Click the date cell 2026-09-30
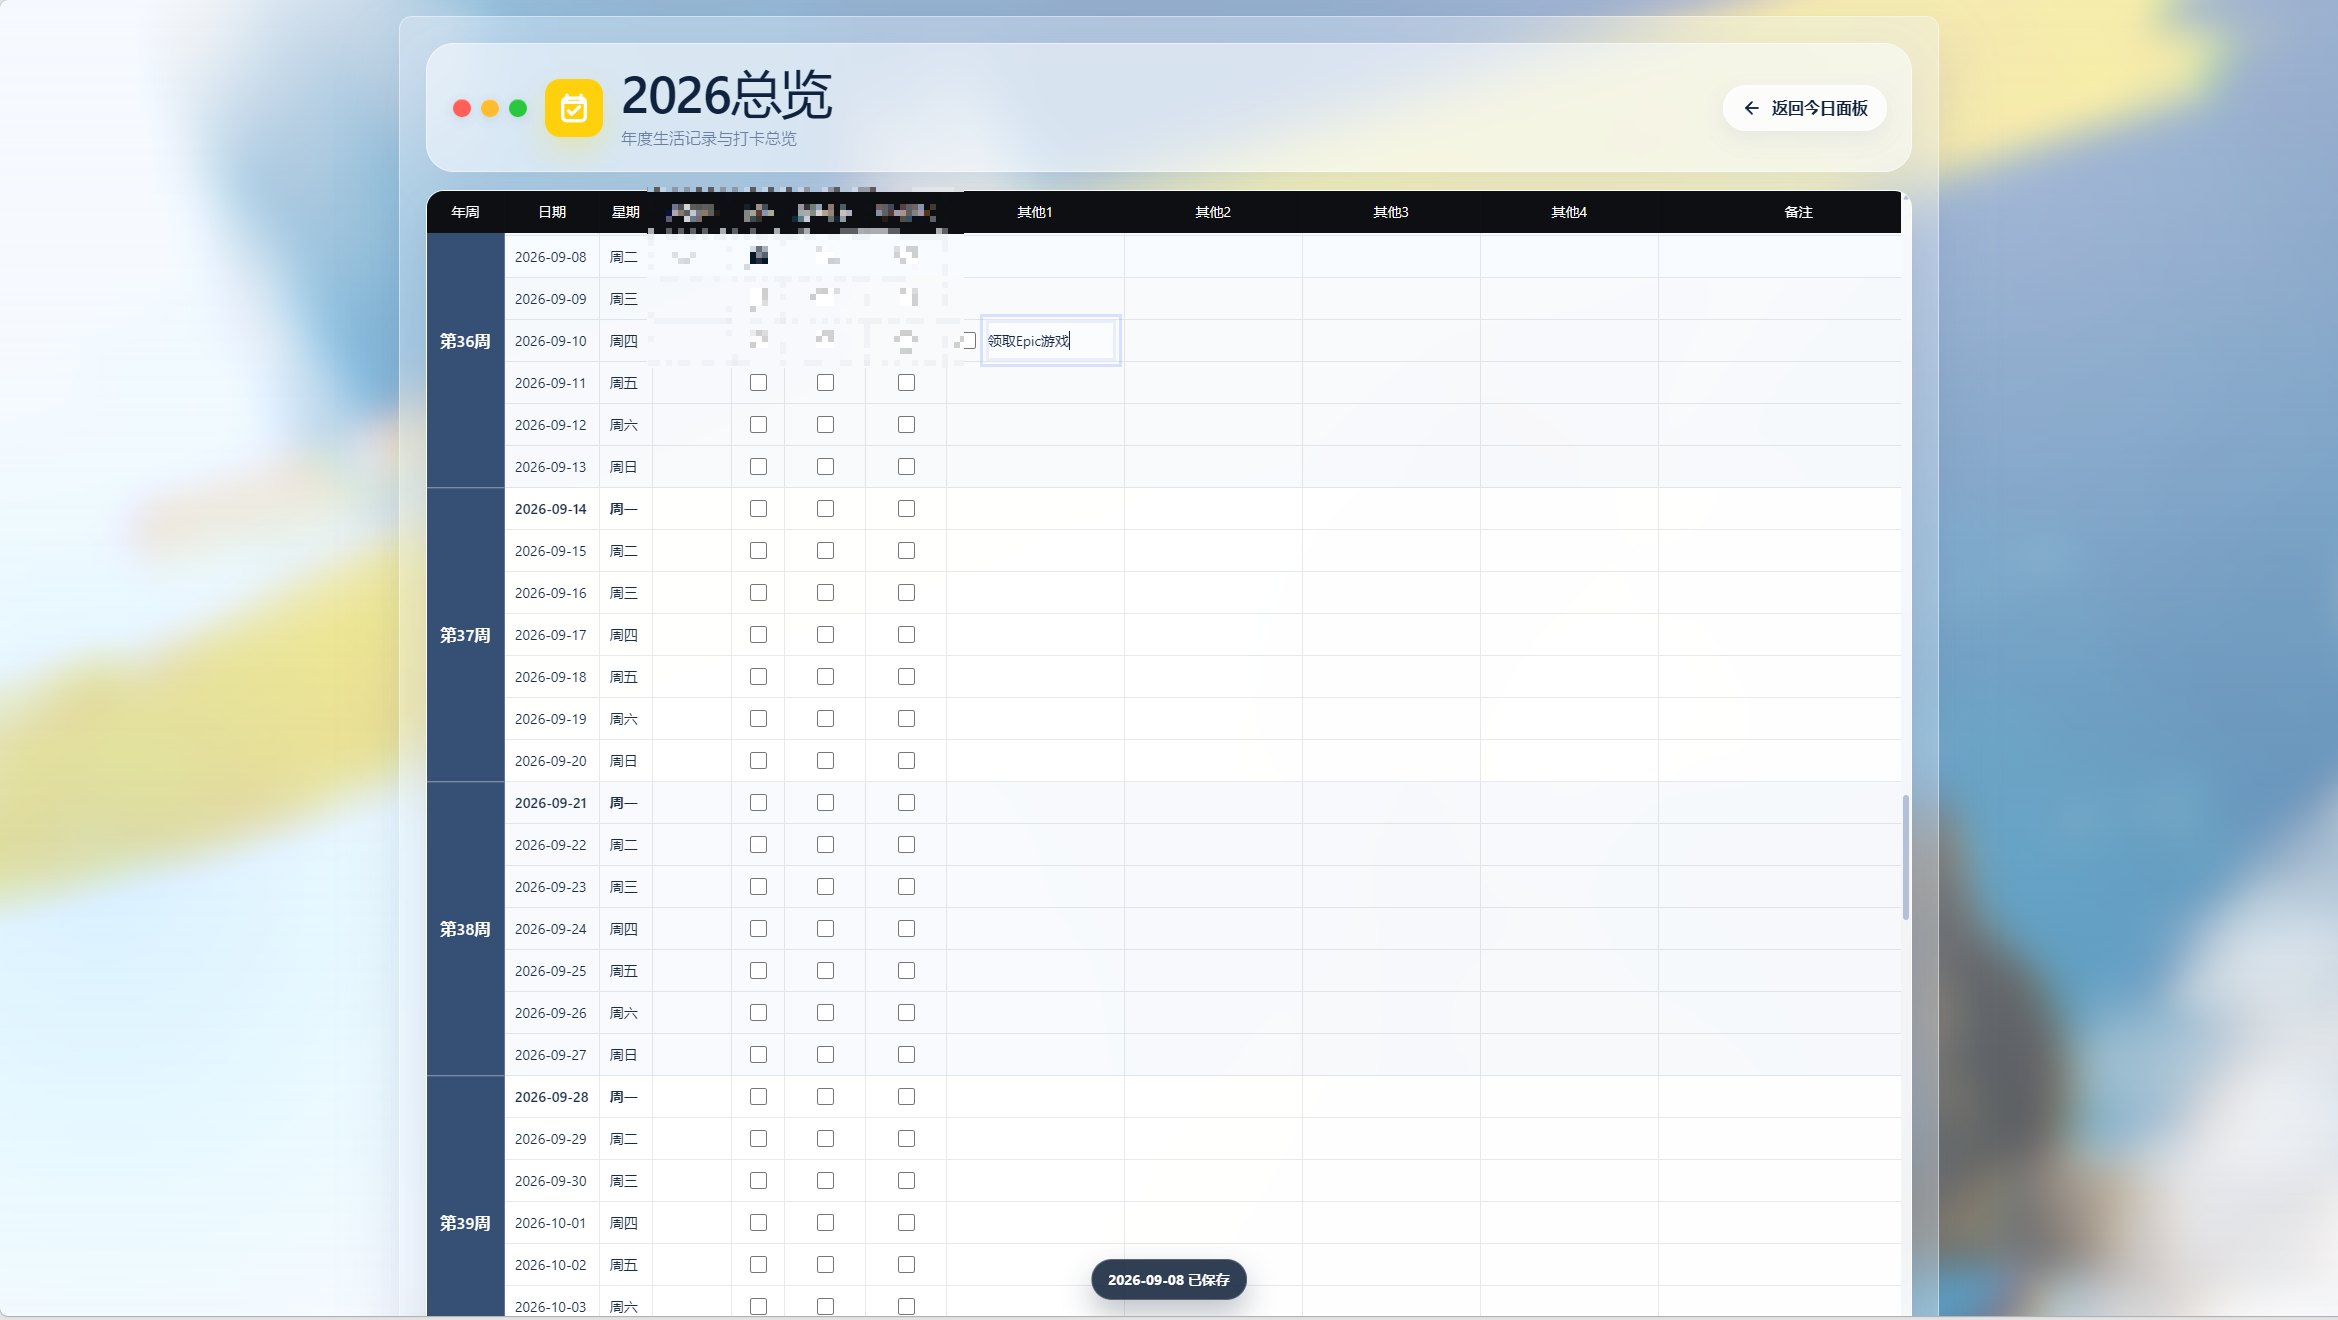 pos(551,1181)
